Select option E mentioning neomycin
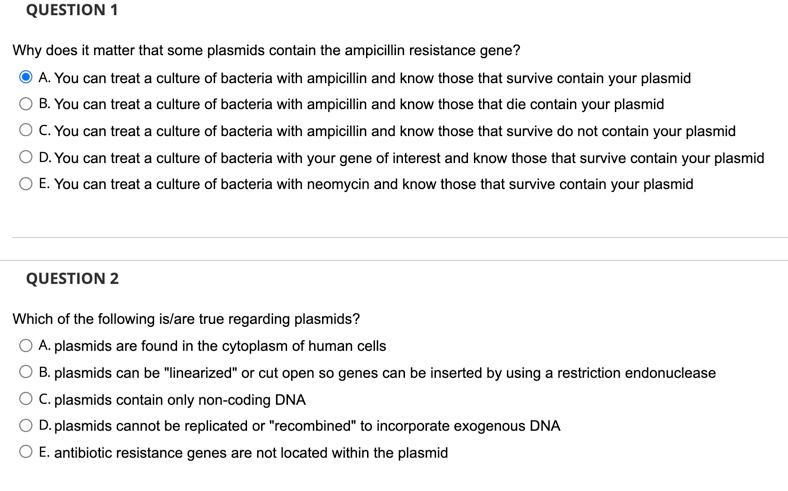The height and width of the screenshot is (491, 788). click(x=26, y=183)
